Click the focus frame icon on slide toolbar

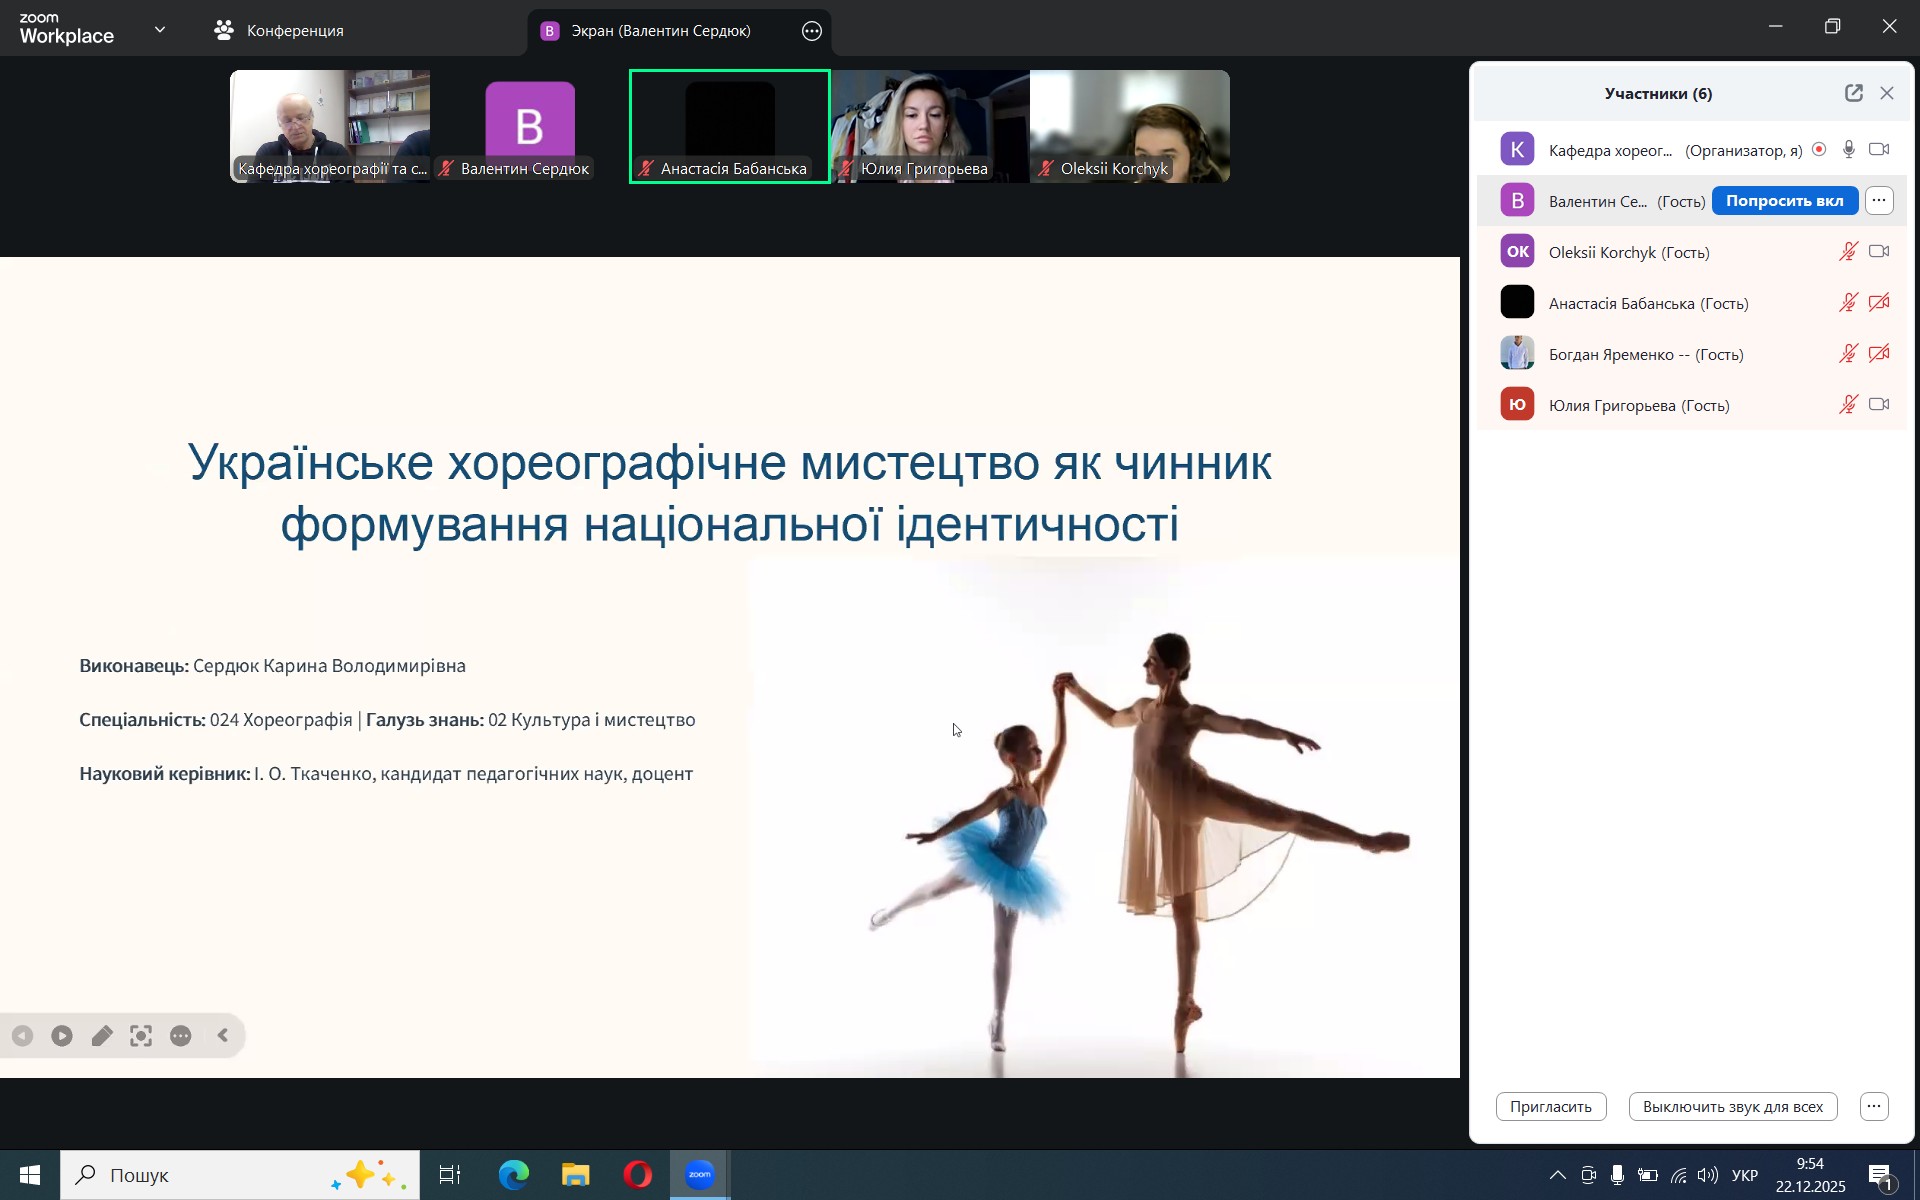tap(141, 1036)
